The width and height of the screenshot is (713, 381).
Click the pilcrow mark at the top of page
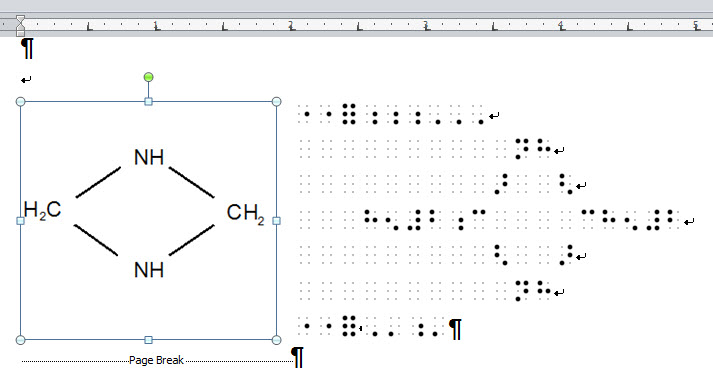(x=27, y=49)
